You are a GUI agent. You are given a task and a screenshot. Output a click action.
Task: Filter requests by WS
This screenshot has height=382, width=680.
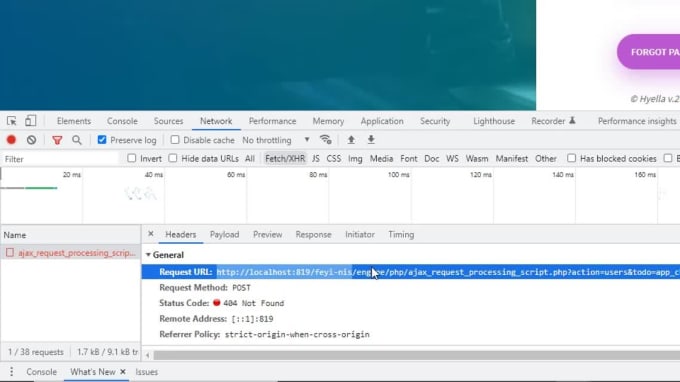(x=452, y=159)
